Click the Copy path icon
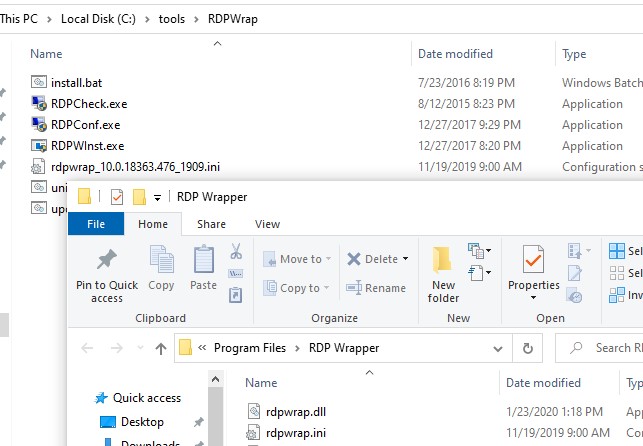Viewport: 643px width, 446px height. click(235, 273)
